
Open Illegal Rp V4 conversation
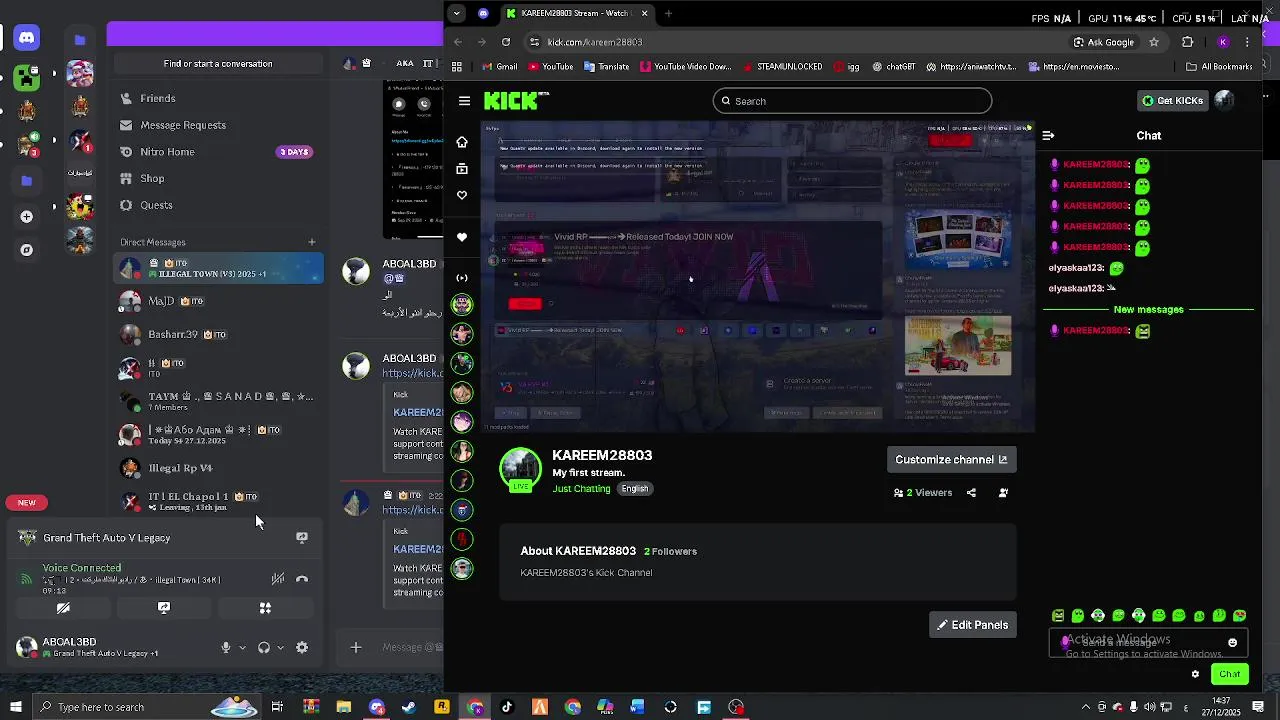point(219,468)
